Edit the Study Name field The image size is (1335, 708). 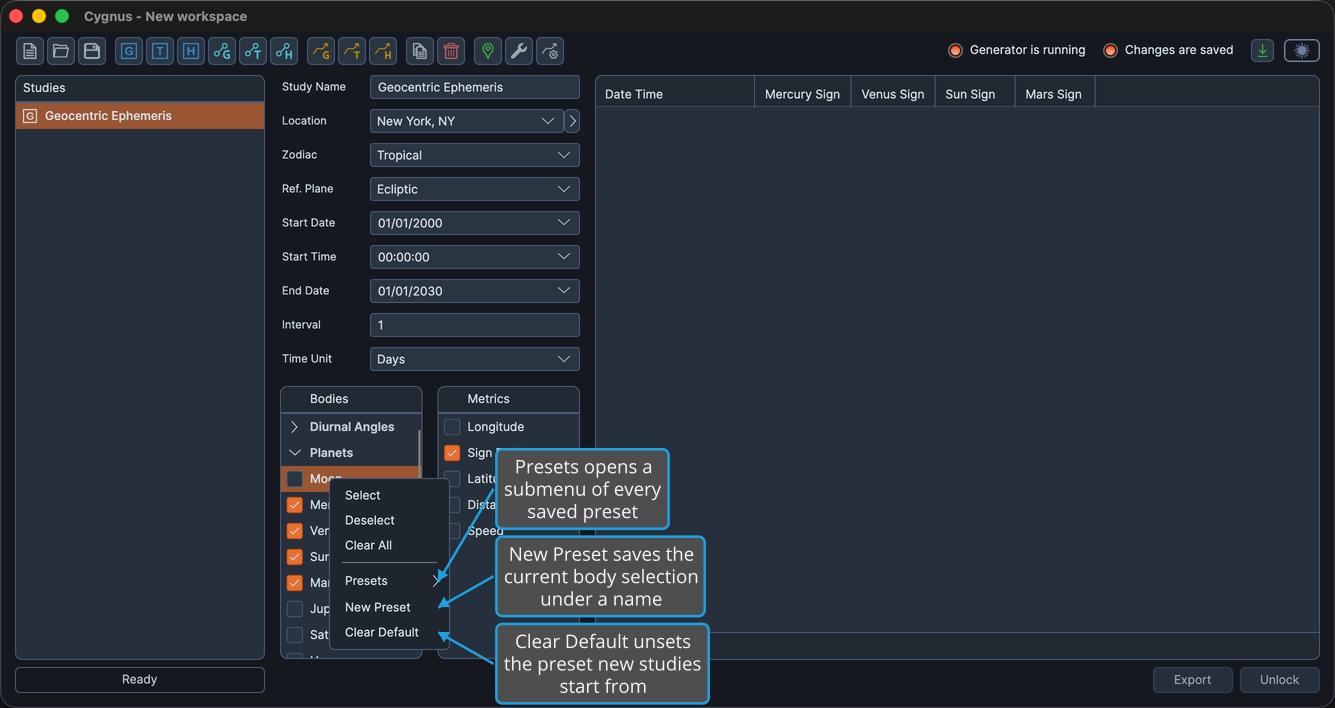click(x=475, y=87)
